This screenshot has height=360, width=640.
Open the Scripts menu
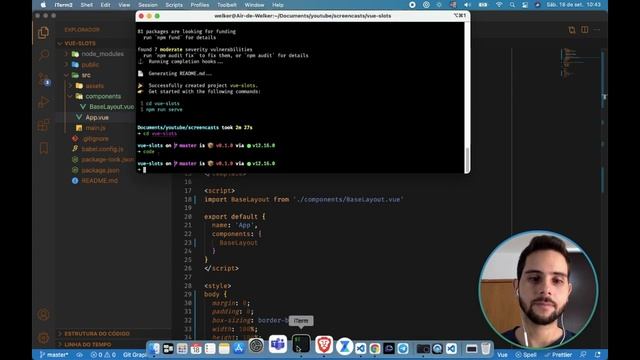pyautogui.click(x=174, y=5)
